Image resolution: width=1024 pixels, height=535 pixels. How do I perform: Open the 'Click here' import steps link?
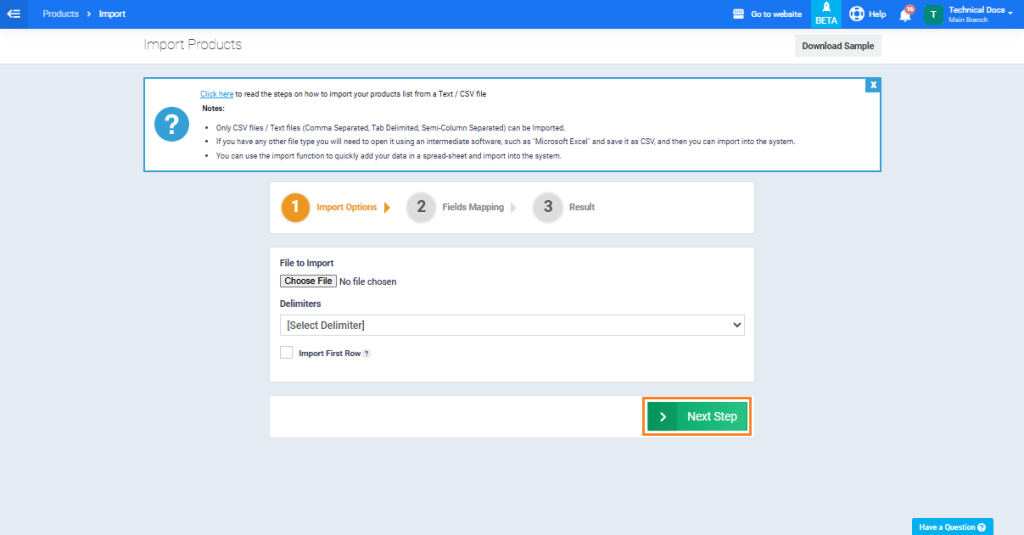(216, 94)
